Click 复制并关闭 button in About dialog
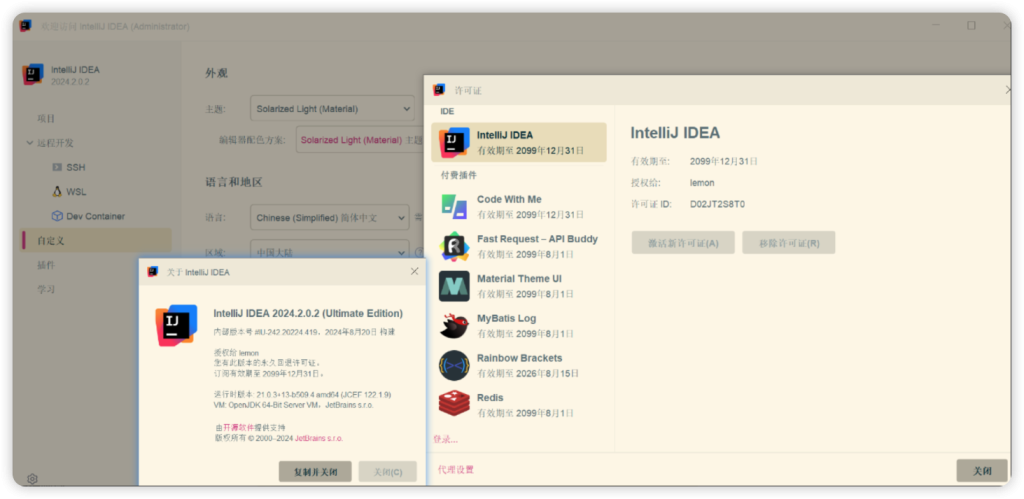 point(315,472)
